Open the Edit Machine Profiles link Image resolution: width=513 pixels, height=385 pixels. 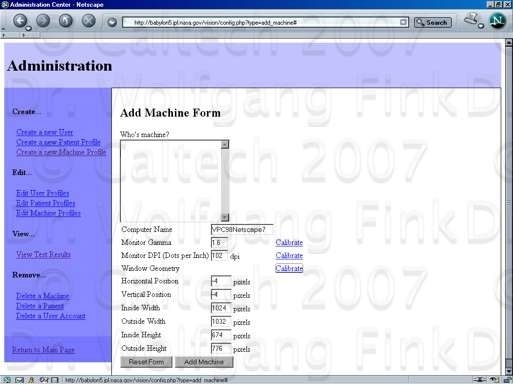point(48,213)
